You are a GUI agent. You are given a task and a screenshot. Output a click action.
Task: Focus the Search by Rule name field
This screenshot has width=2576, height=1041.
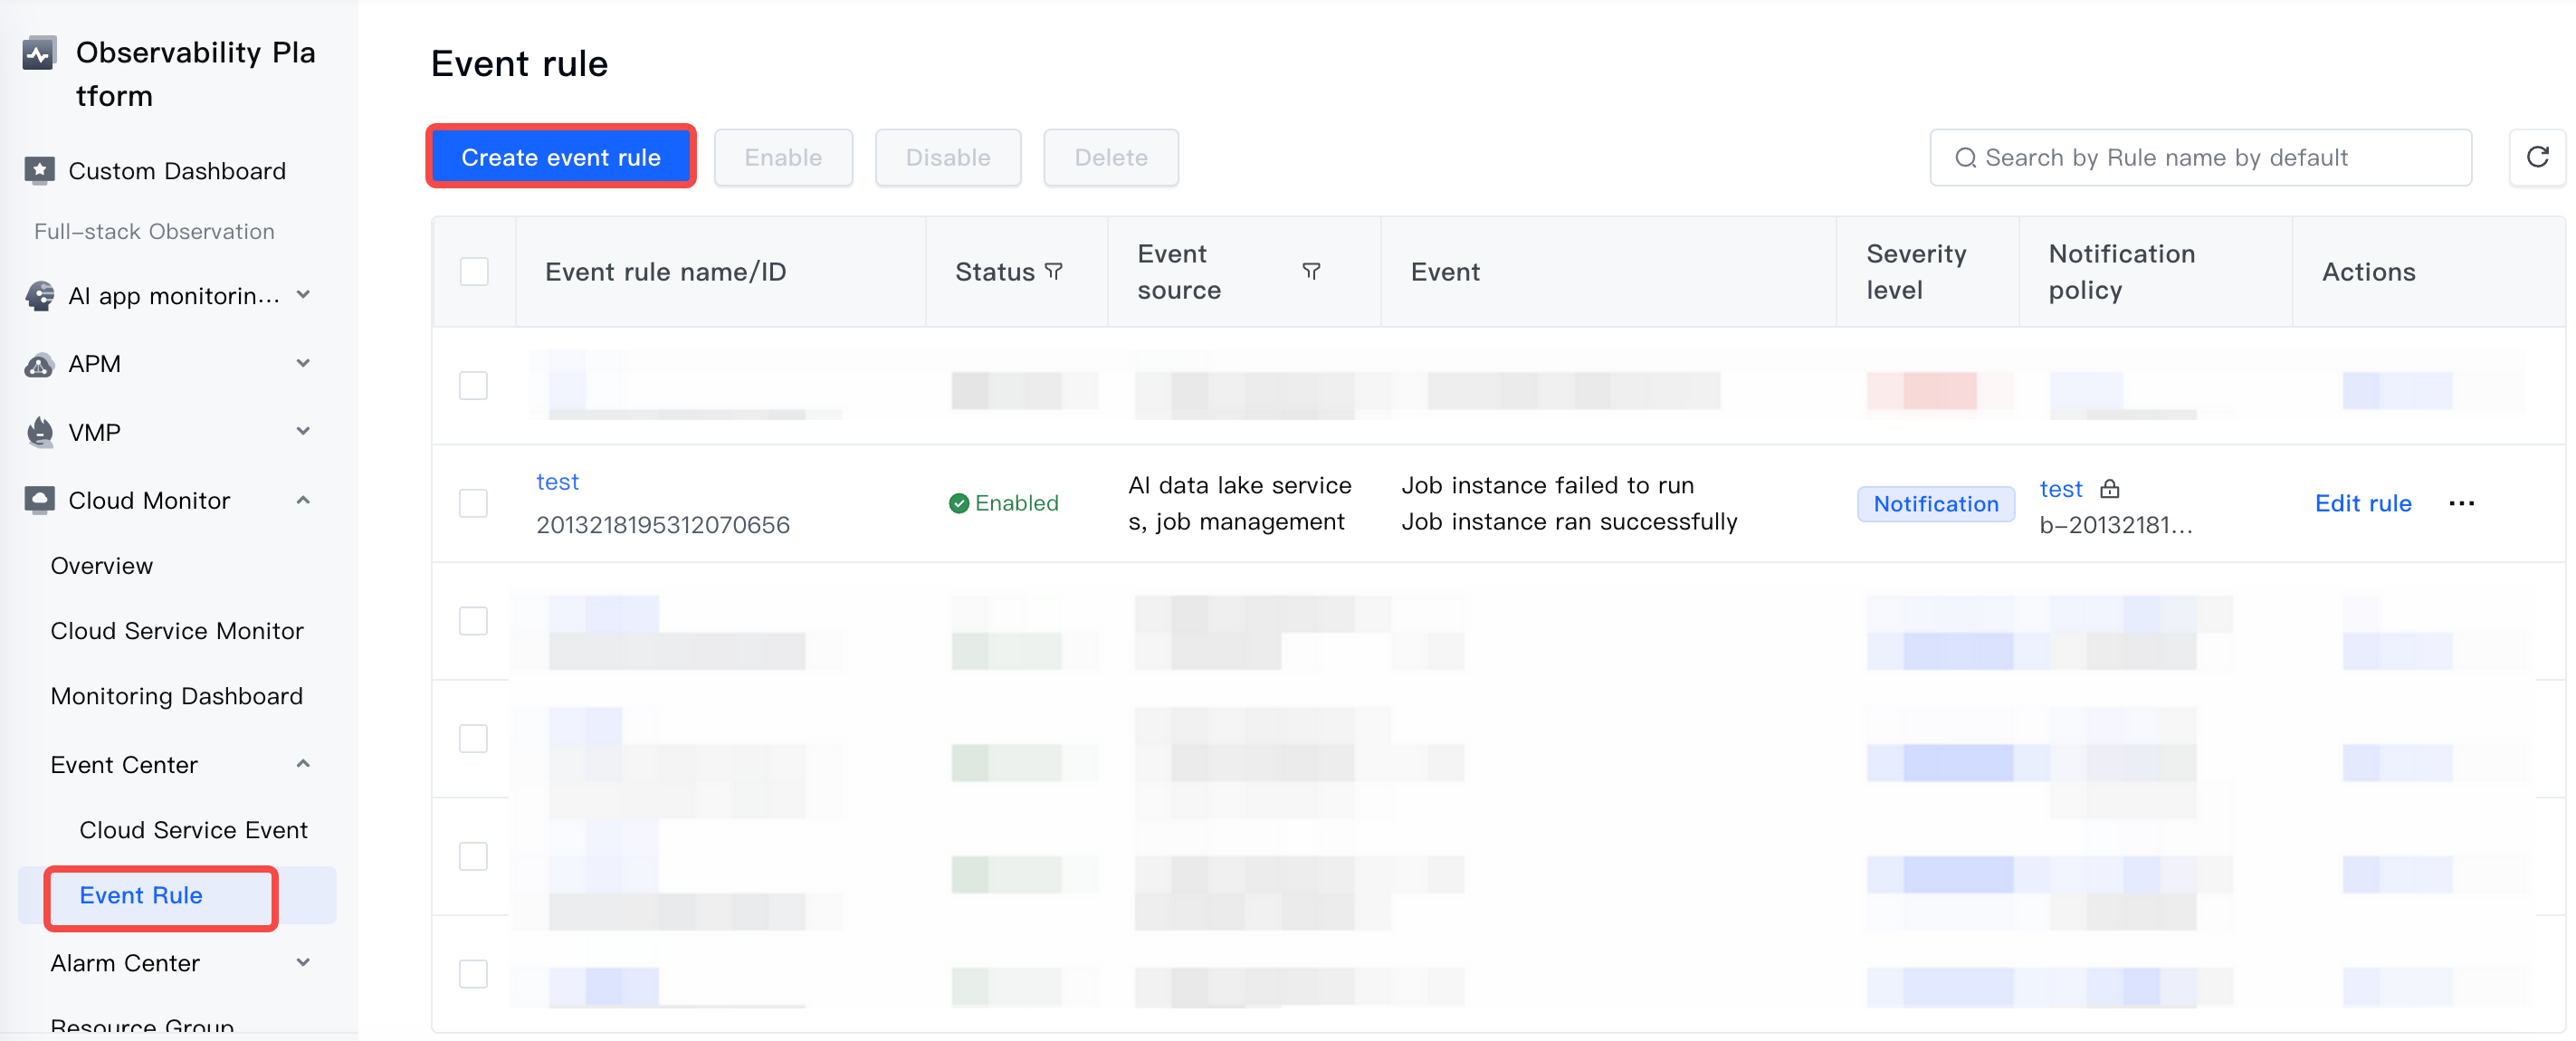tap(2201, 157)
